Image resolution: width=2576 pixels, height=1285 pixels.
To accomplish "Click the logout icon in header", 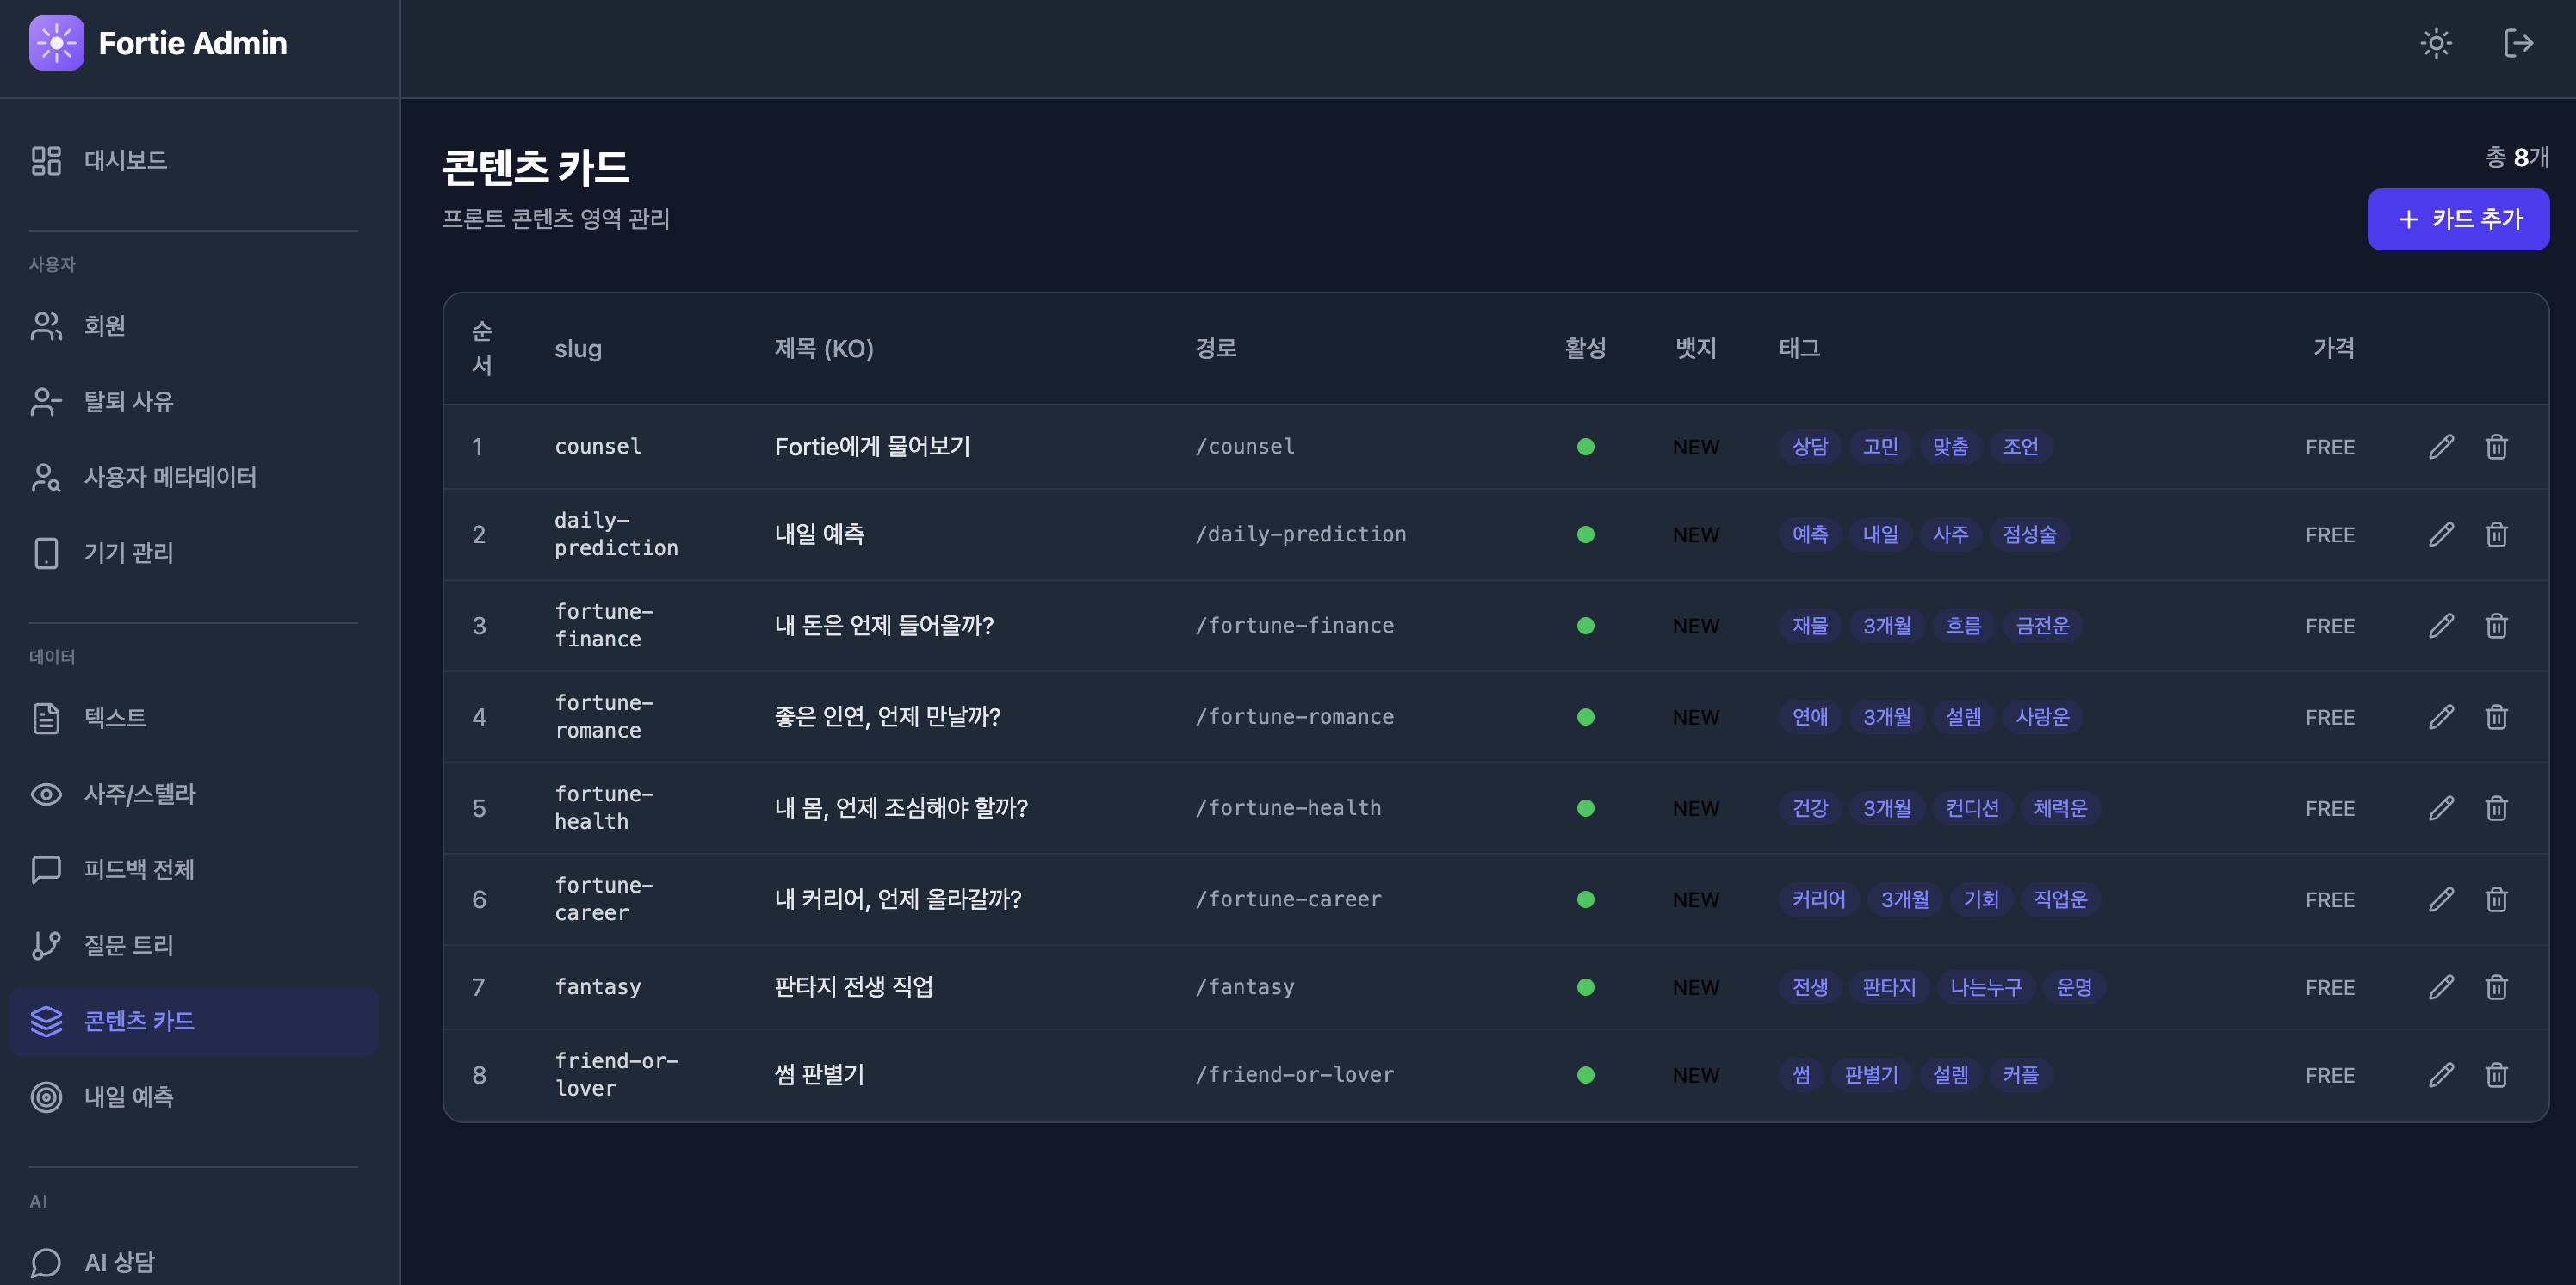I will pyautogui.click(x=2518, y=43).
